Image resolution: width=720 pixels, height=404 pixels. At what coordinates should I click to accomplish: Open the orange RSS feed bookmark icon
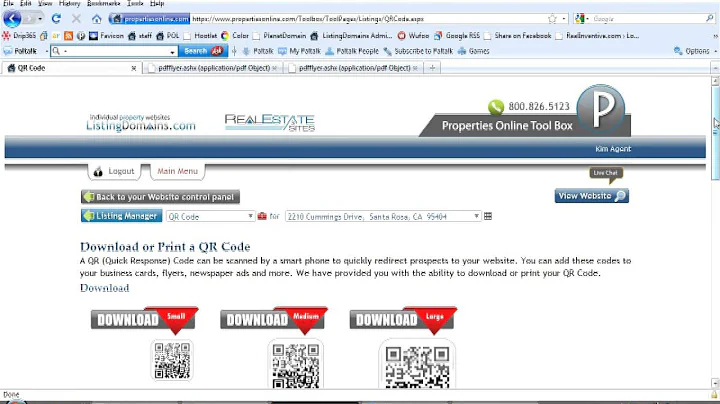pos(68,36)
